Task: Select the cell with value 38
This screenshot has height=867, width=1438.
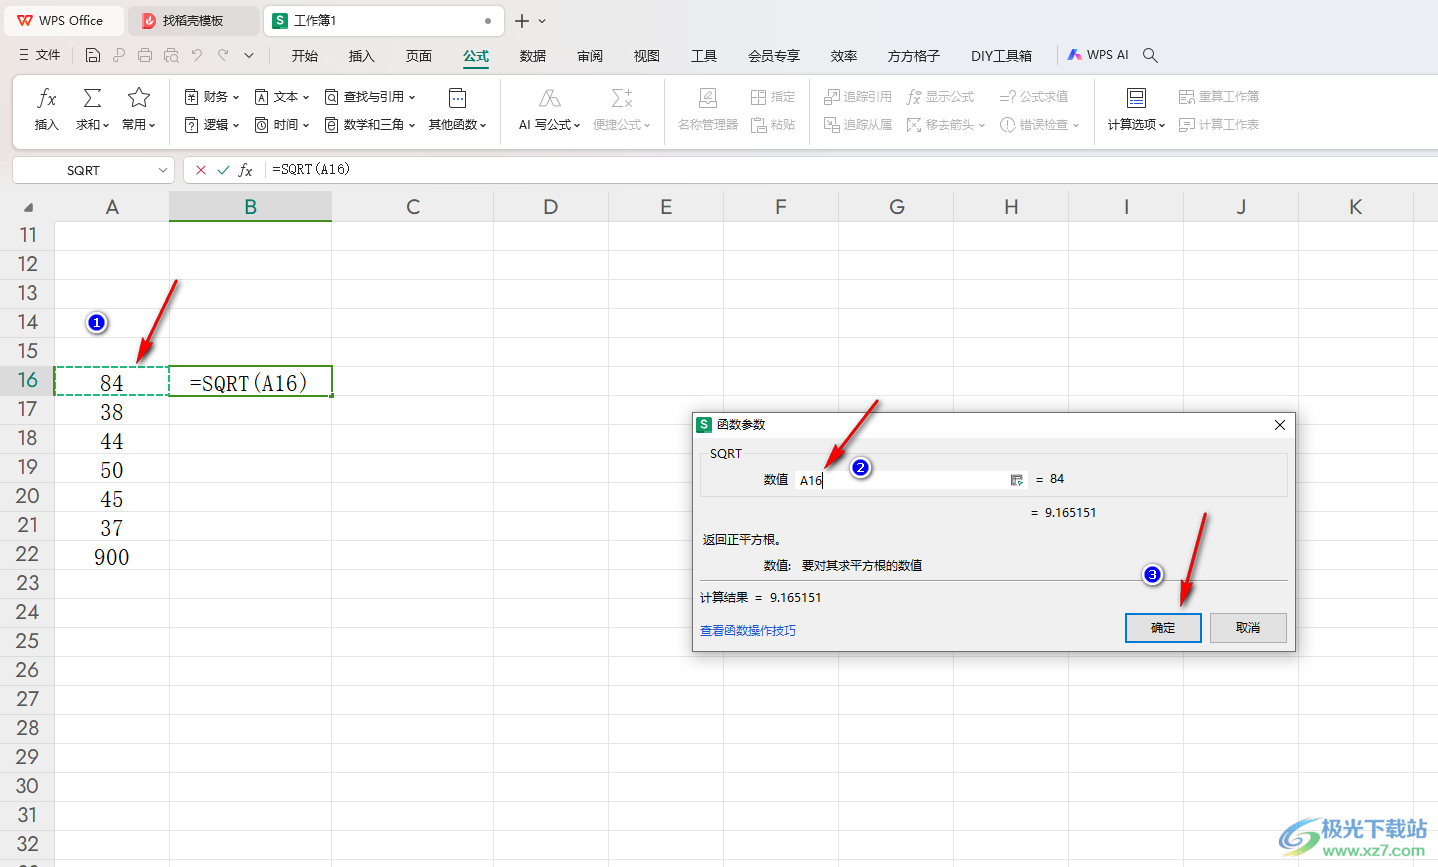Action: point(112,412)
